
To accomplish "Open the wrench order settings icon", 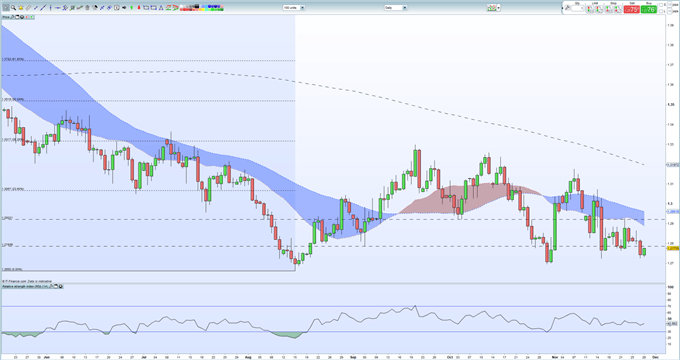I will coord(567,8).
